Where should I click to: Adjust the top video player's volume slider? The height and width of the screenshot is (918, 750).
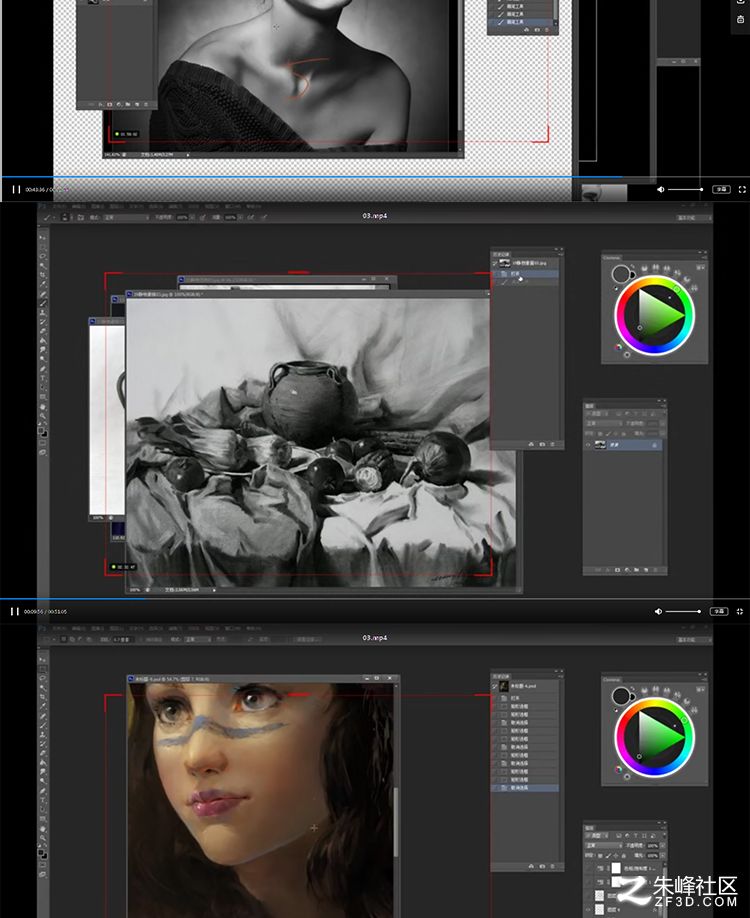tap(685, 189)
